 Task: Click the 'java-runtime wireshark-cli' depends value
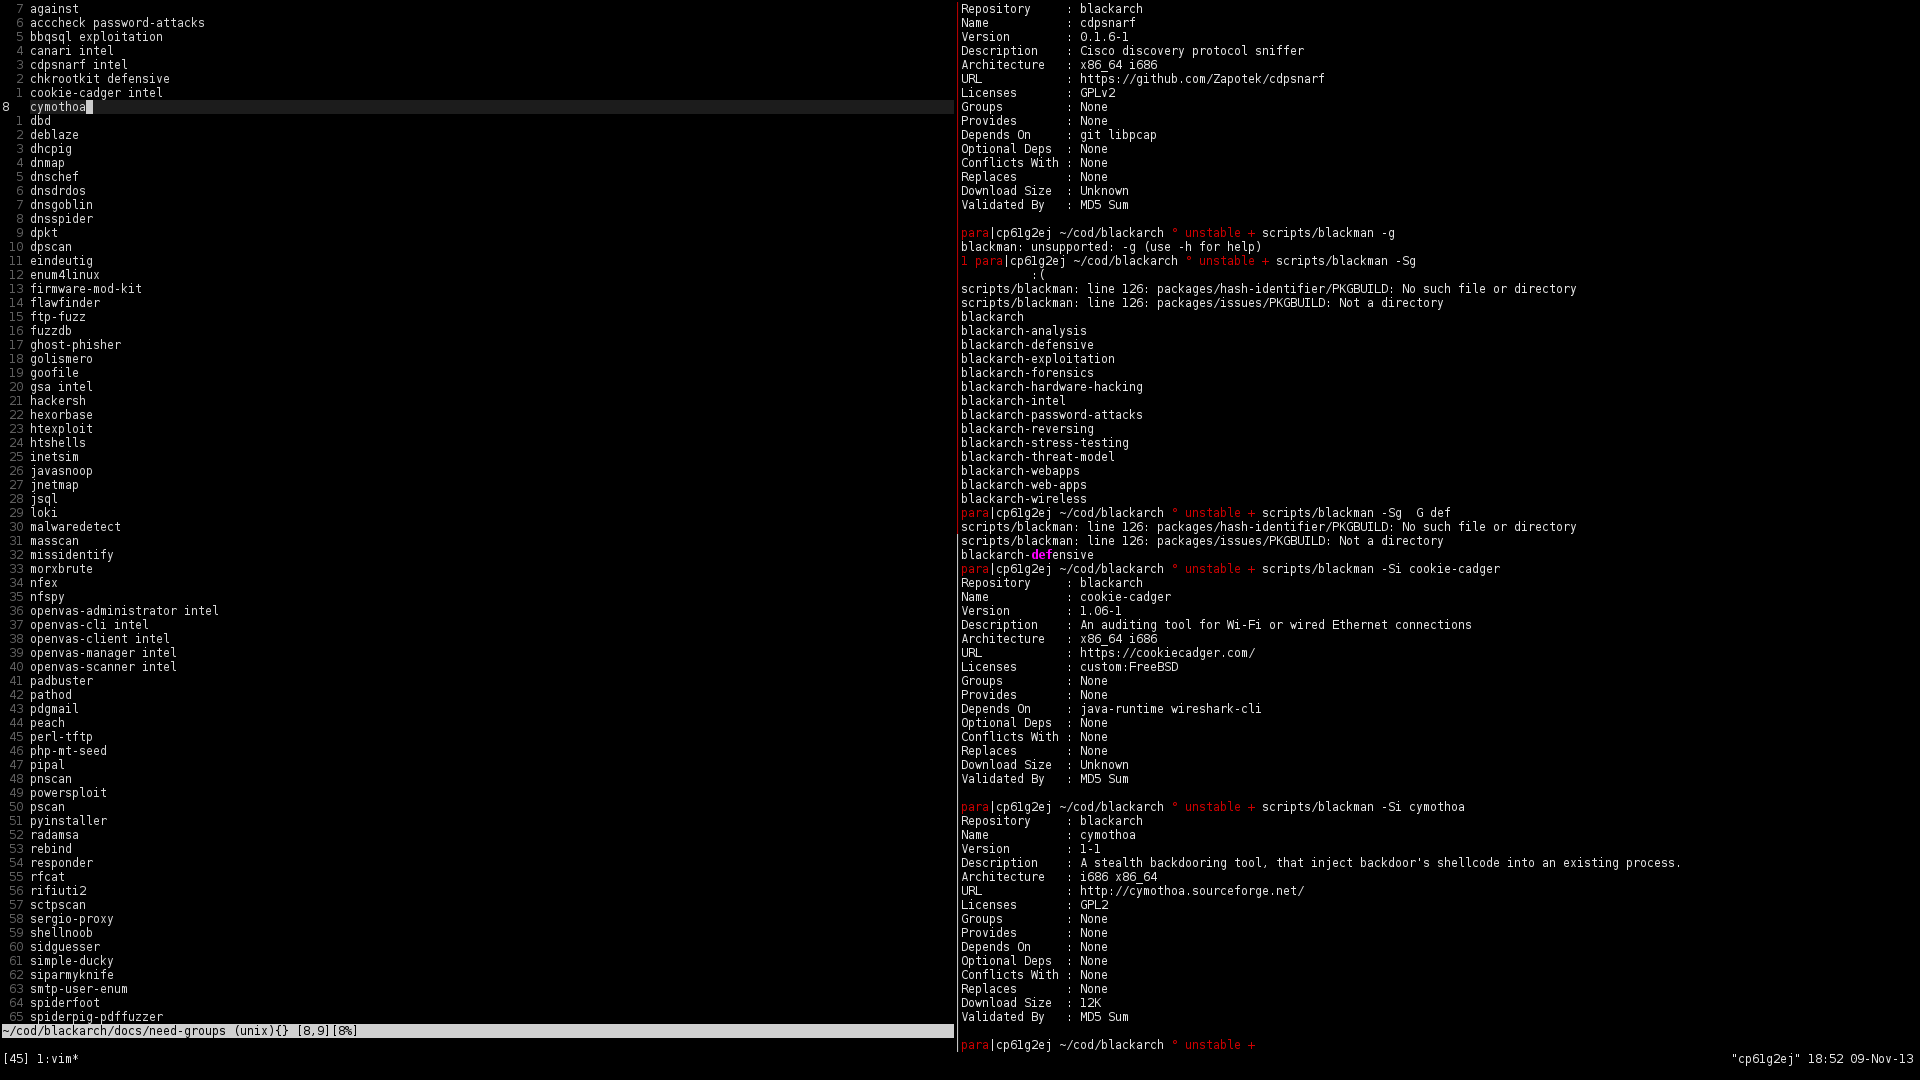pyautogui.click(x=1171, y=709)
